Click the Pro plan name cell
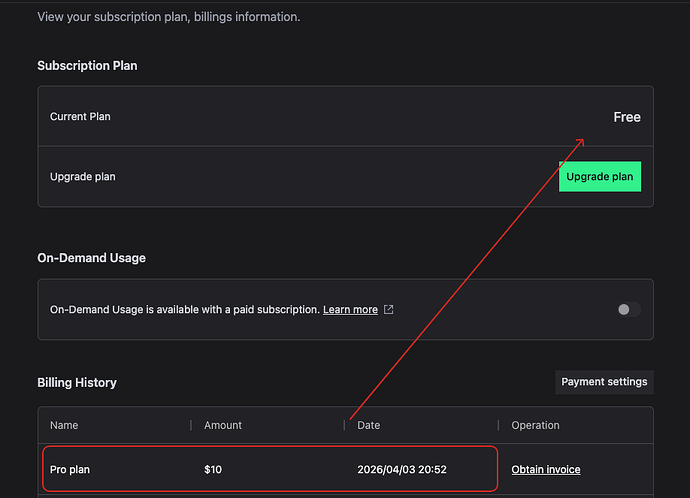690x498 pixels. pos(70,469)
